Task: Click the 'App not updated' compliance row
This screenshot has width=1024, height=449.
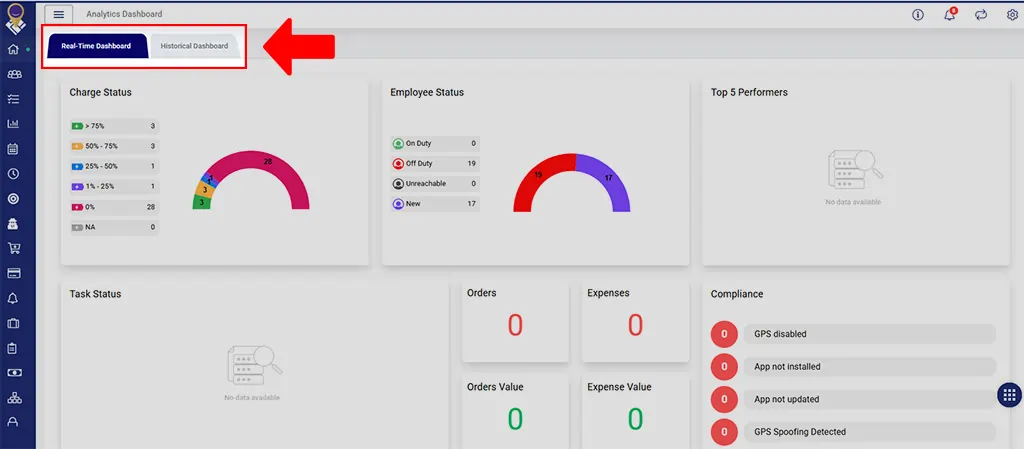Action: (x=870, y=399)
